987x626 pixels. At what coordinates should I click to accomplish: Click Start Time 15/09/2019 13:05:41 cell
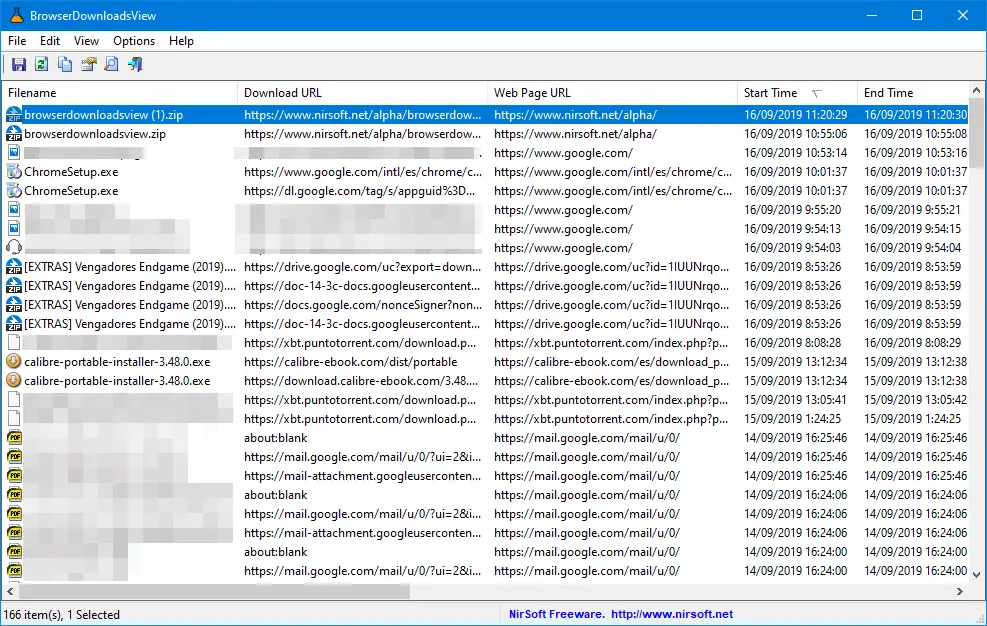point(795,399)
